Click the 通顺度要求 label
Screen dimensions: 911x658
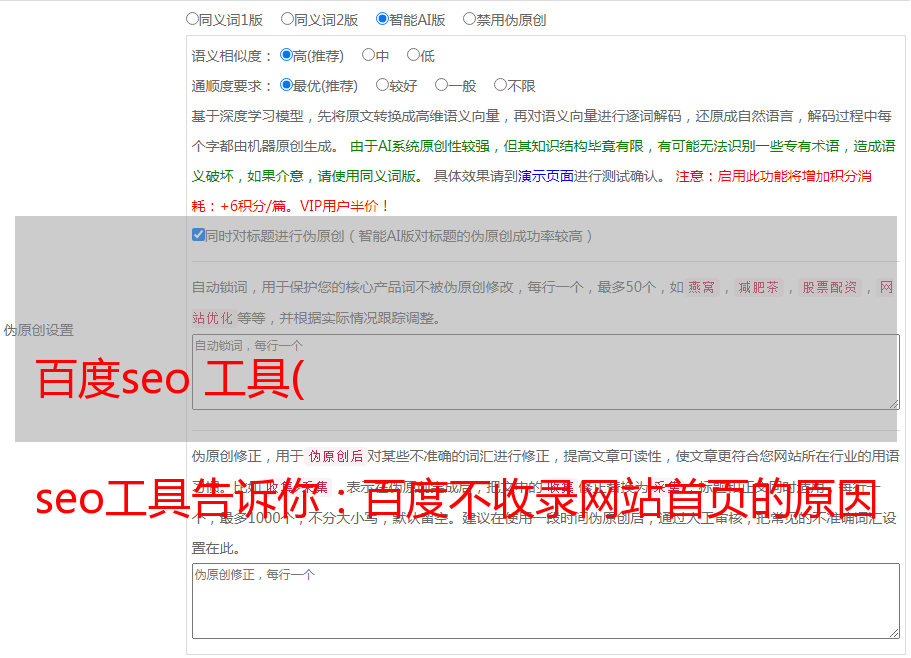231,87
